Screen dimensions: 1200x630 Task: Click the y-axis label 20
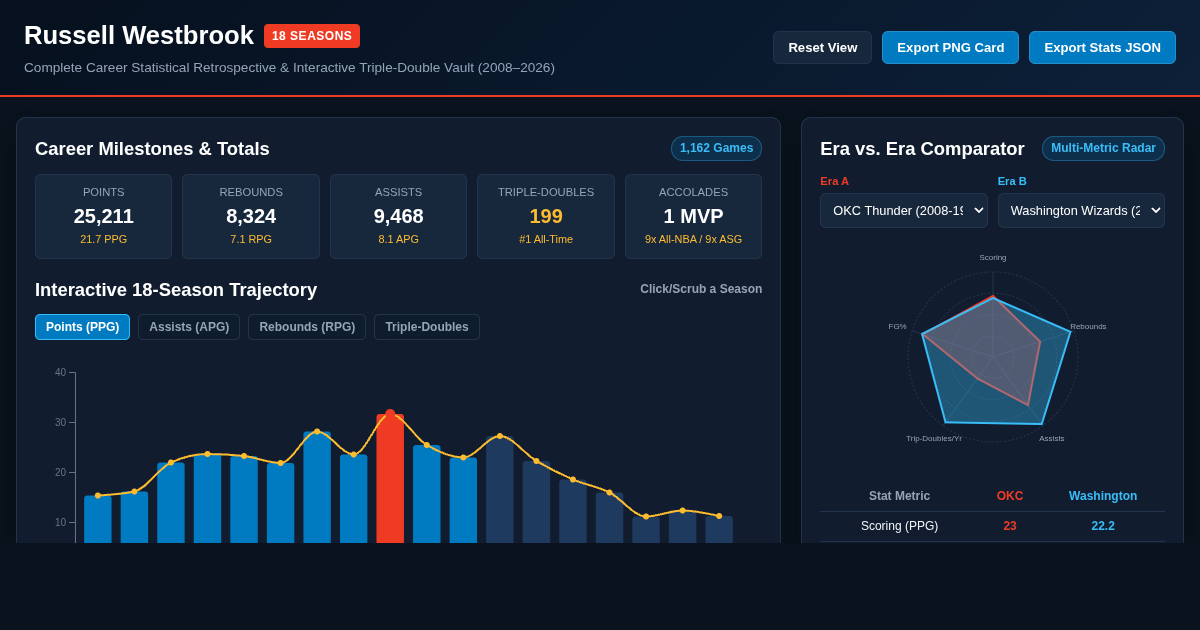[x=60, y=473]
